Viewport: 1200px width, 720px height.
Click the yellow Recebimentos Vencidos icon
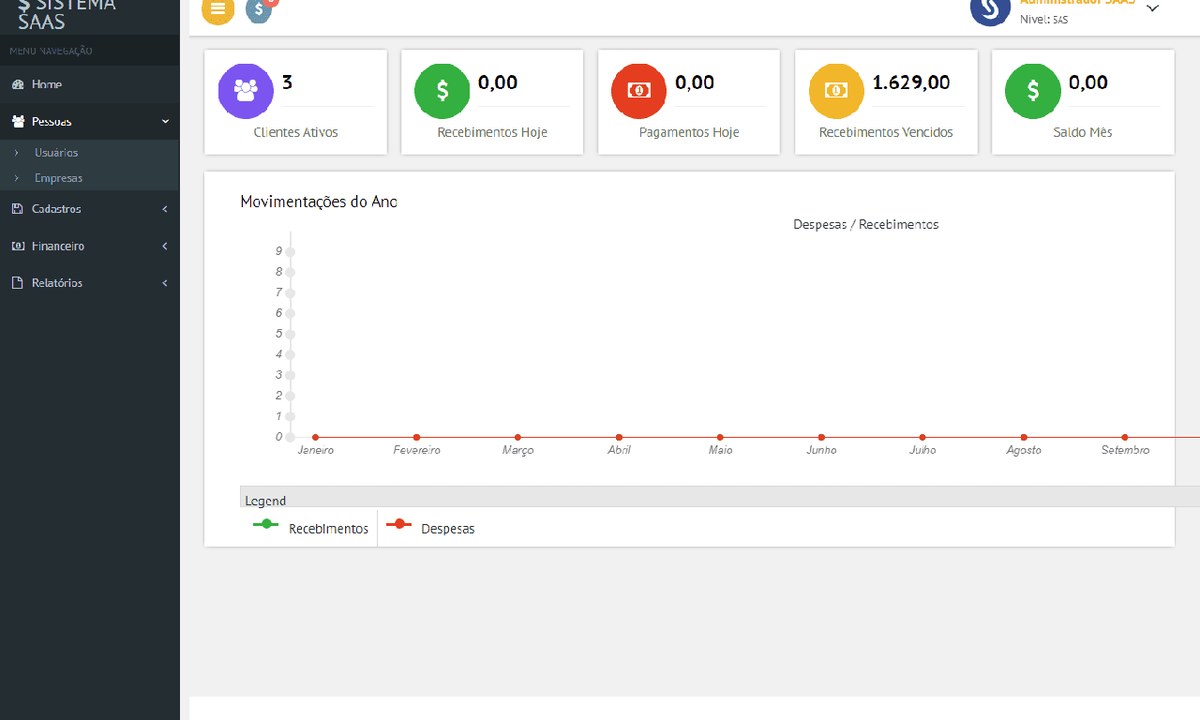point(836,90)
